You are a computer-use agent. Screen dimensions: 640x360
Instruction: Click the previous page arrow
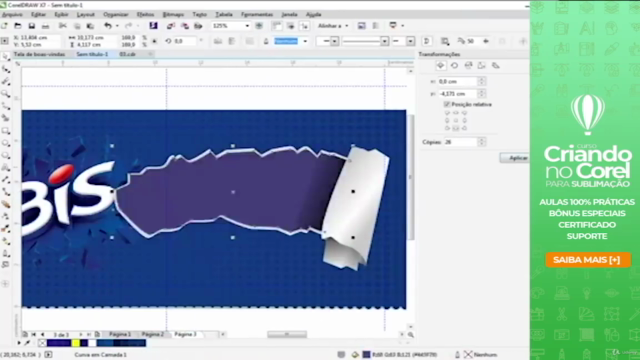[43, 334]
